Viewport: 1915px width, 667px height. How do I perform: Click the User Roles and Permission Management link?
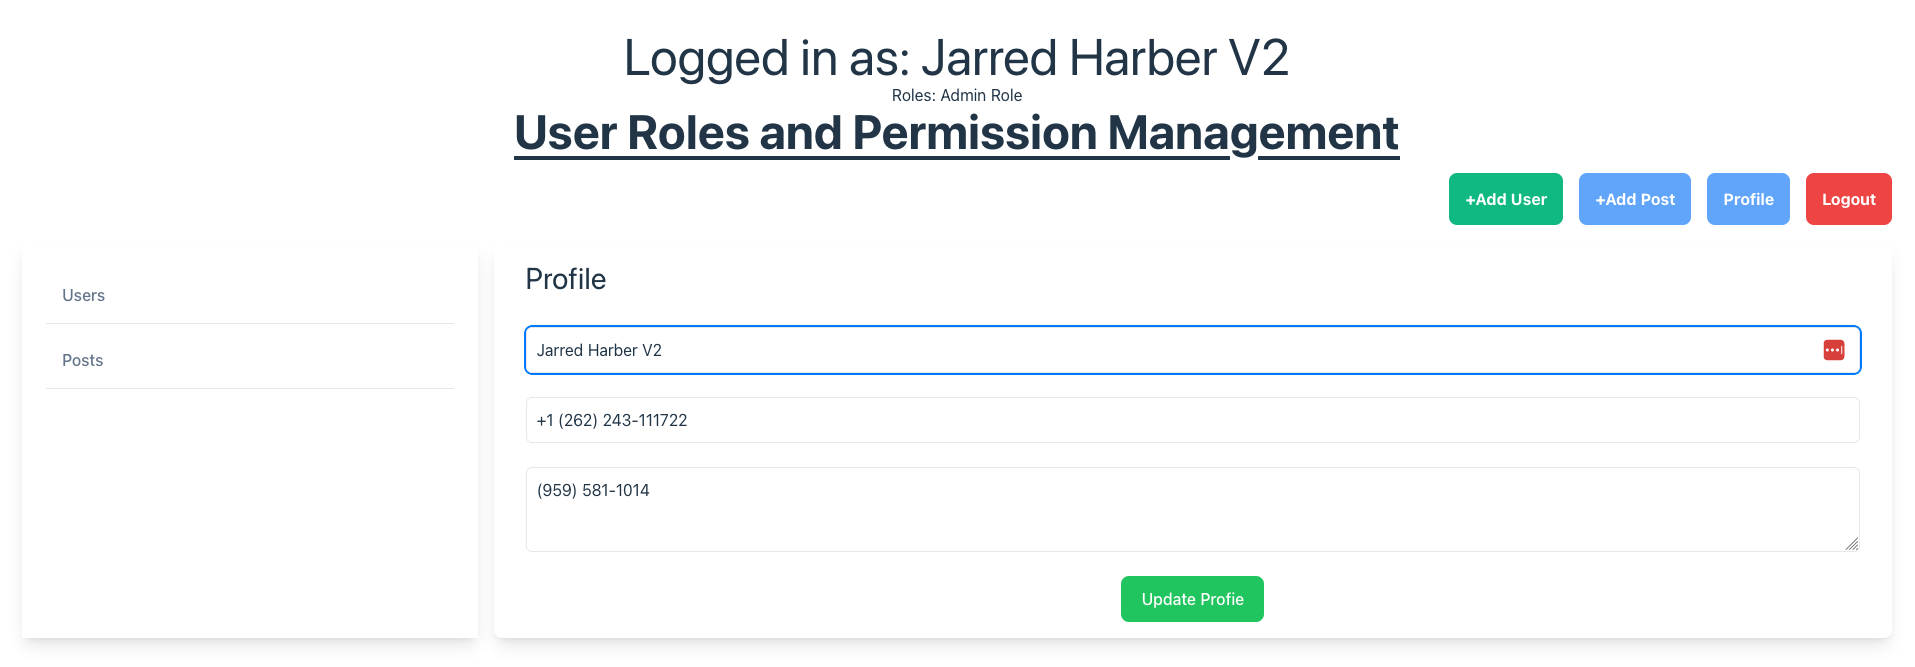coord(956,133)
